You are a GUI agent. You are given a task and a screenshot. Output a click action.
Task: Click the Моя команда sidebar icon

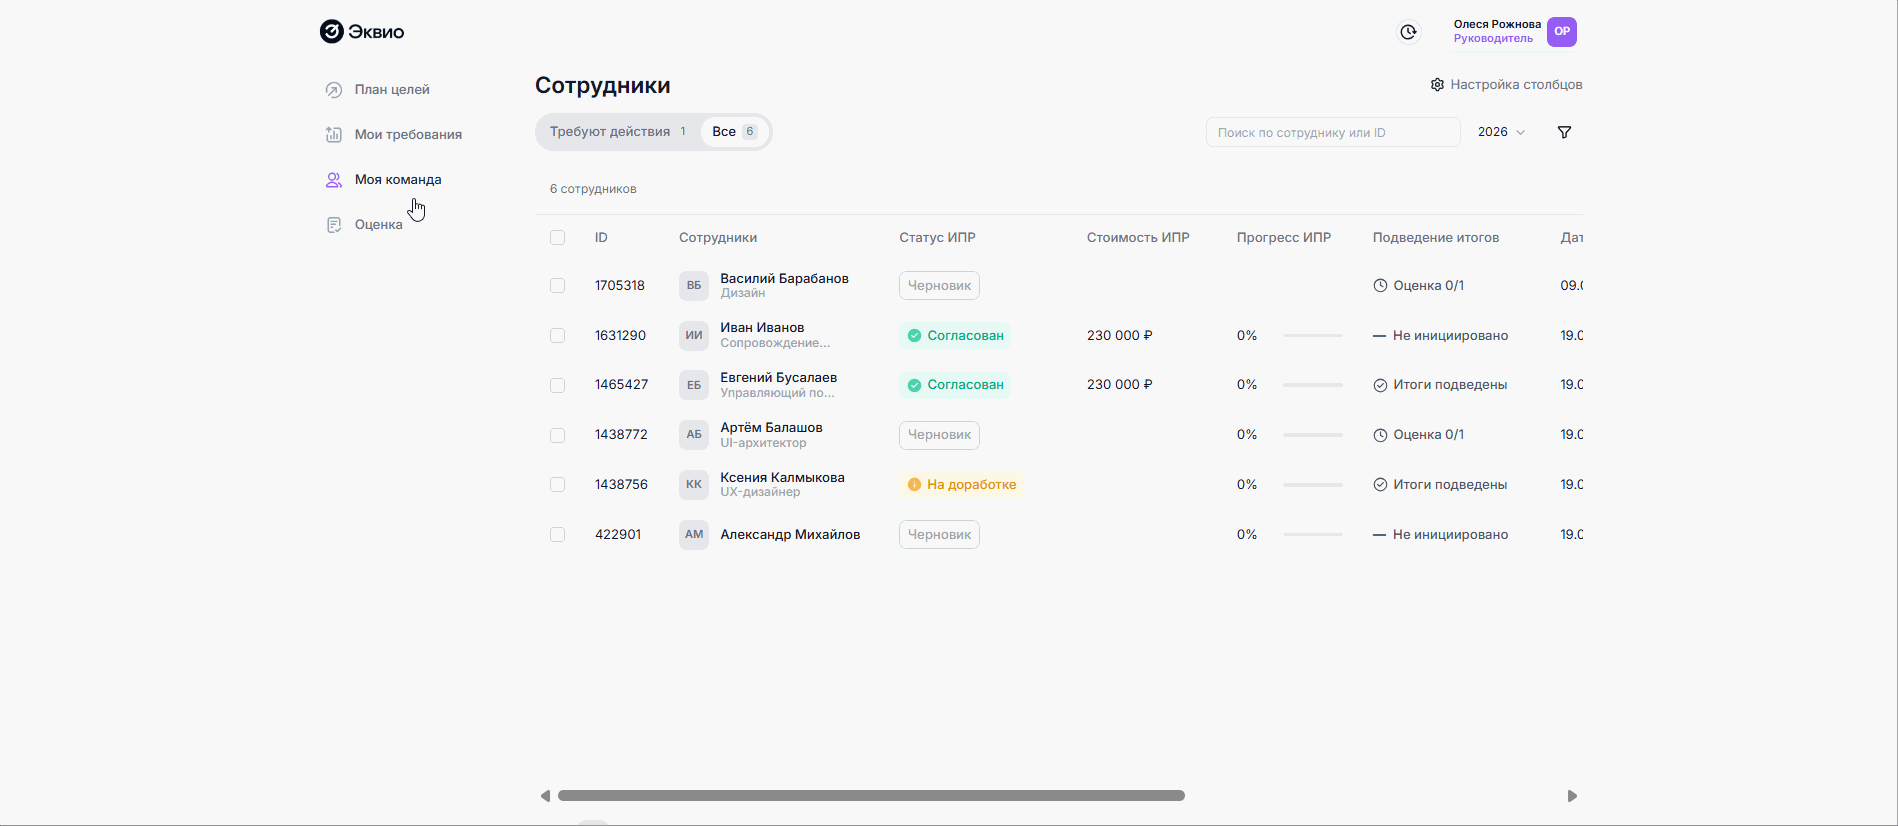[334, 180]
